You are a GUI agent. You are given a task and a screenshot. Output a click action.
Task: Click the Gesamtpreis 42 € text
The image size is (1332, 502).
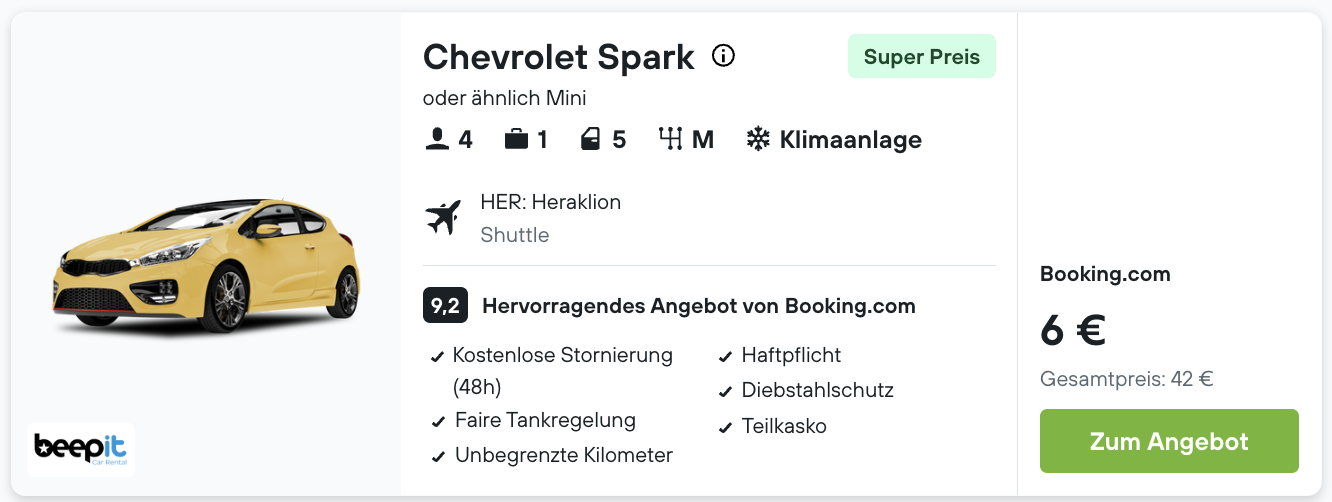point(1127,379)
